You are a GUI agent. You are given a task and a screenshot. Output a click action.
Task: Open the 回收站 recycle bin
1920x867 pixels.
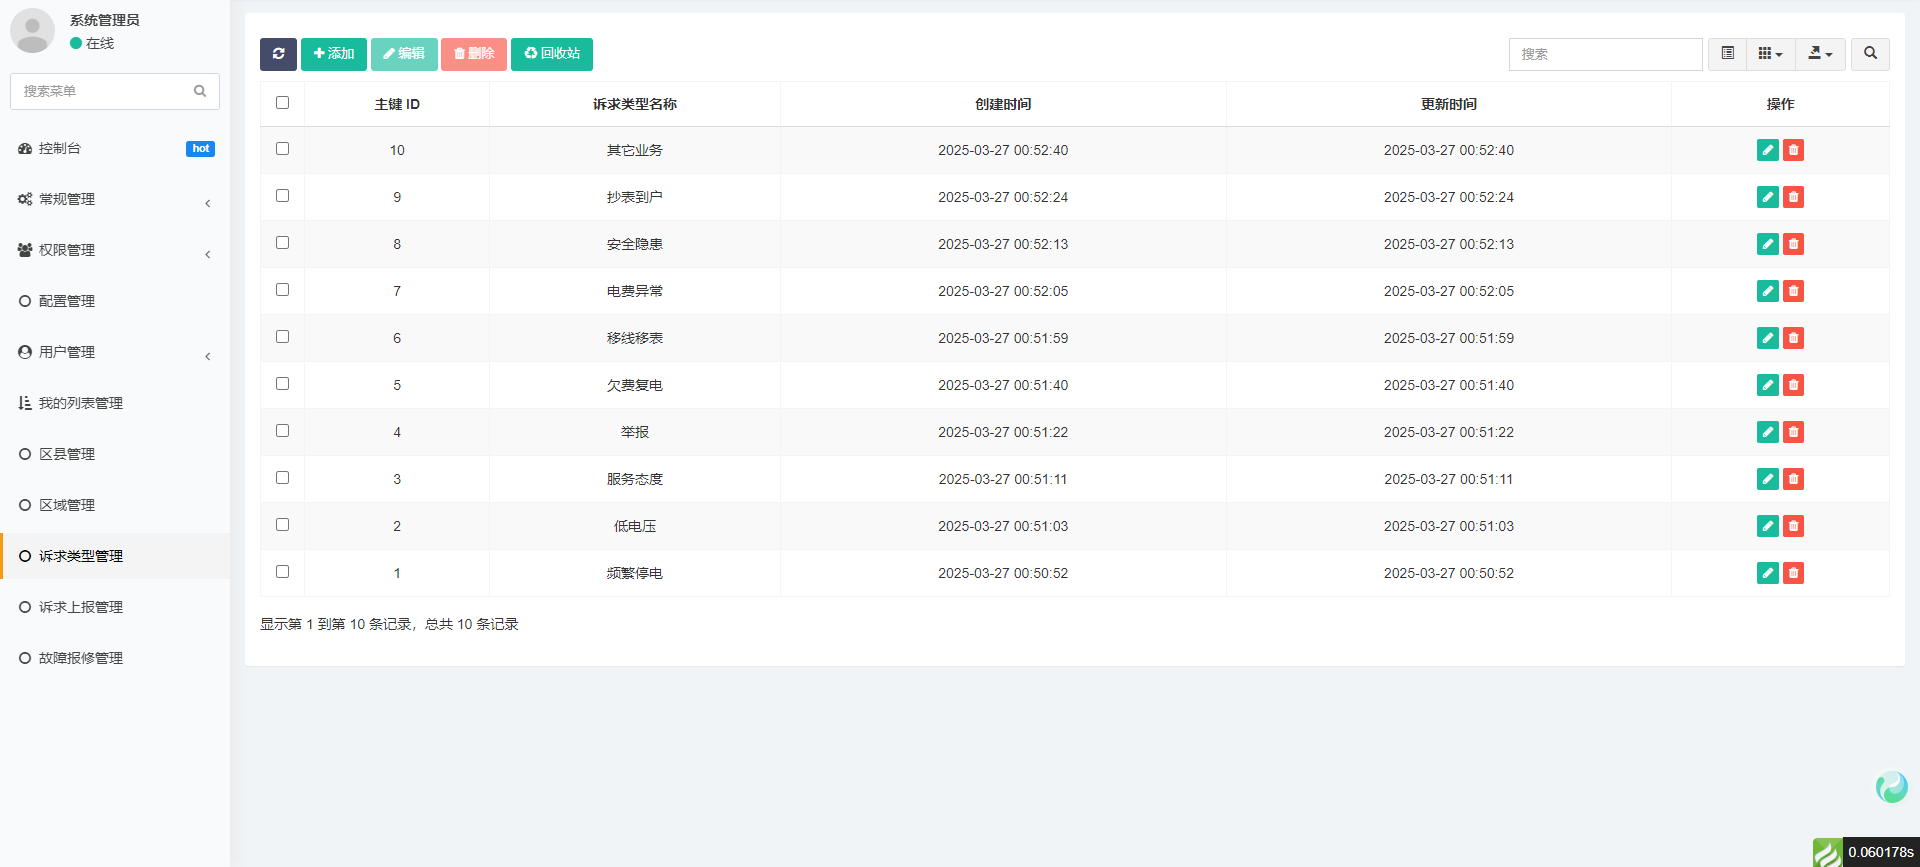[x=552, y=54]
